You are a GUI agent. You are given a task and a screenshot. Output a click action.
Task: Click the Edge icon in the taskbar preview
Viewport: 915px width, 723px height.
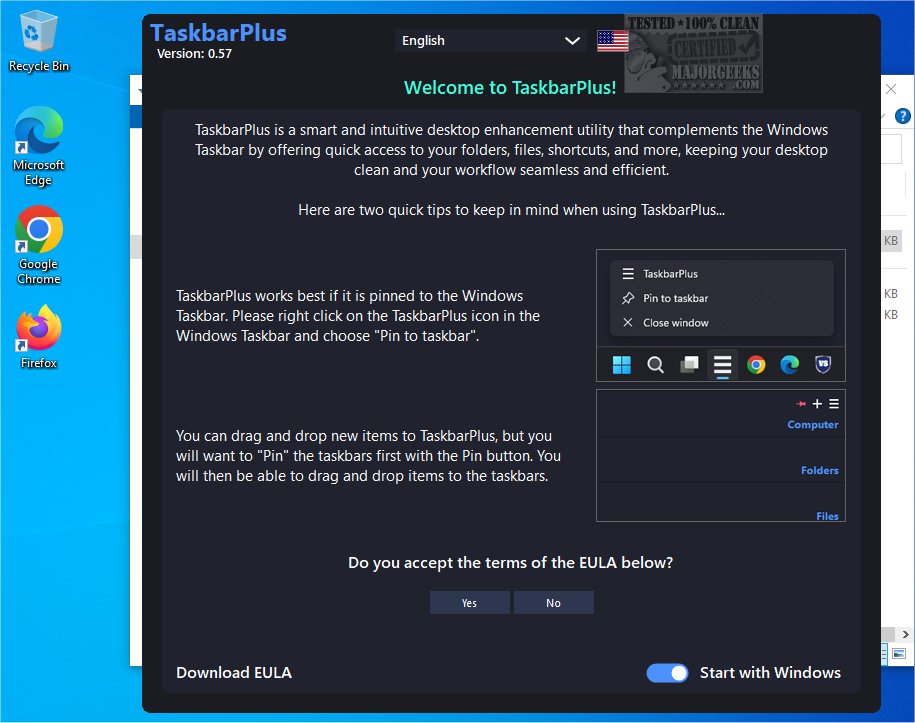[790, 364]
